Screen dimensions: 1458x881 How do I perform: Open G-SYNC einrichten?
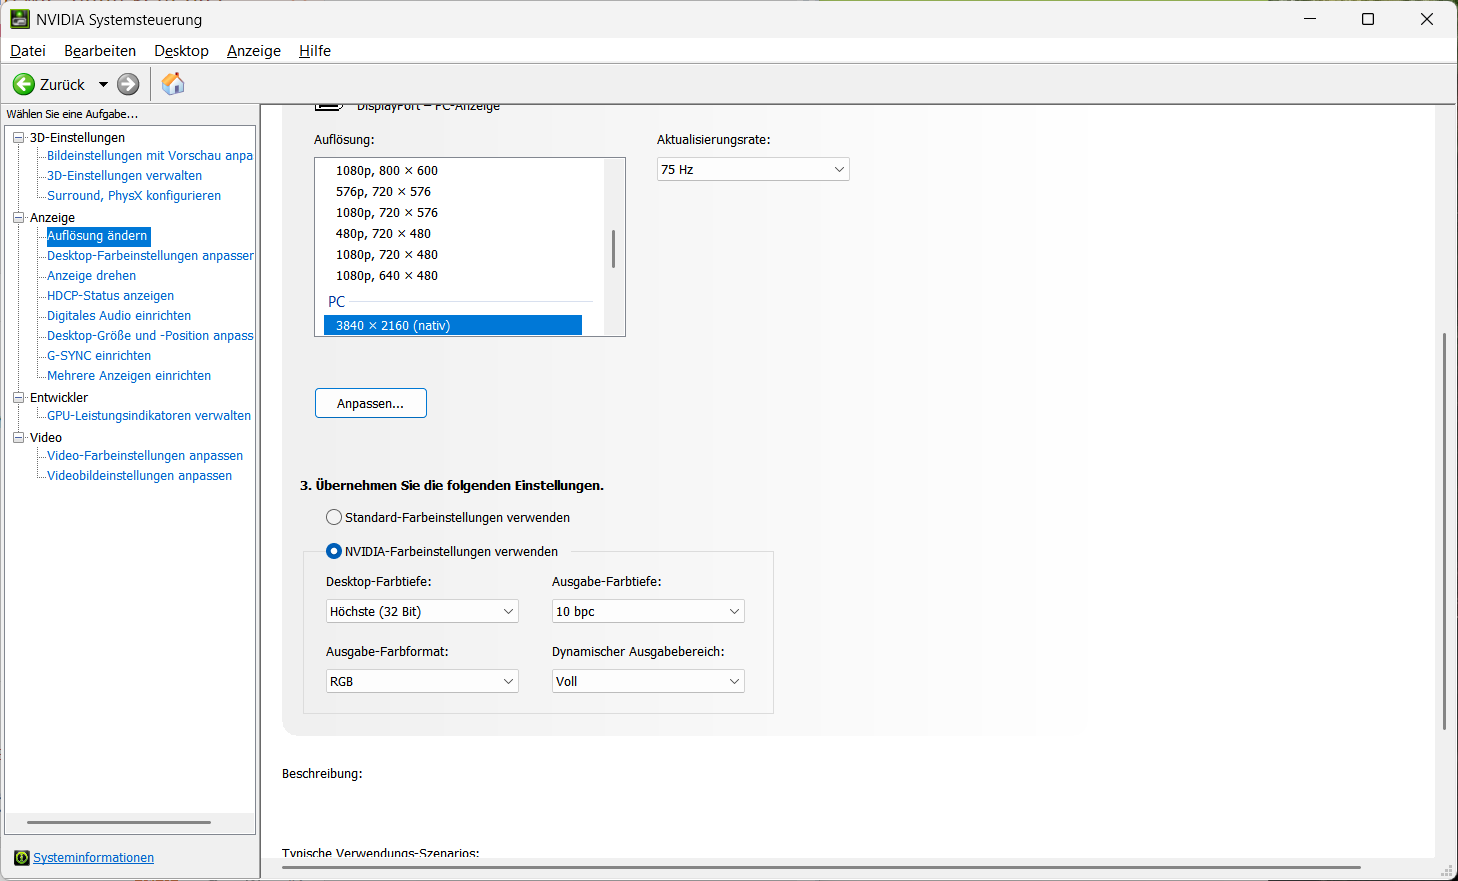99,356
